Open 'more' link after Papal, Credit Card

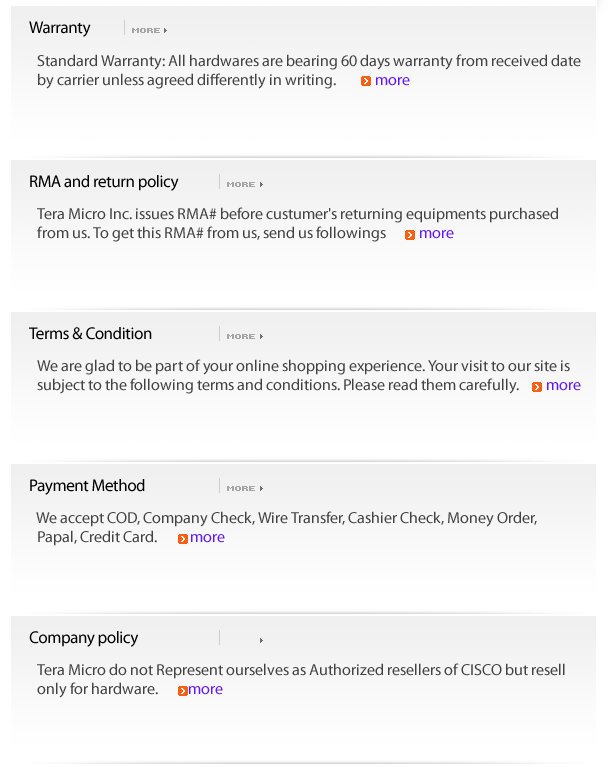[x=208, y=537]
